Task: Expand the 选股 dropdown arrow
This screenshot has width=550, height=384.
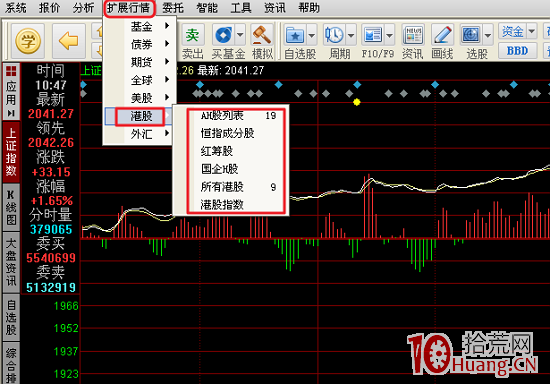Action: click(x=488, y=35)
